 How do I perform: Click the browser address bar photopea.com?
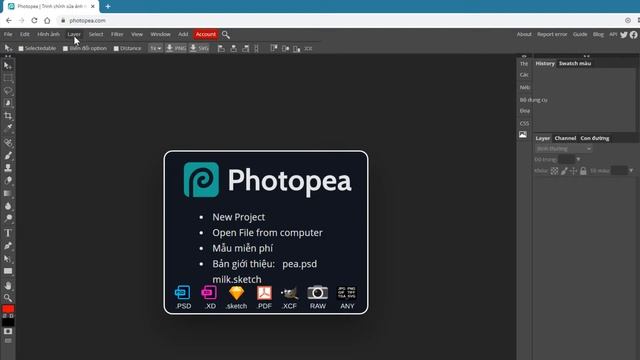click(87, 20)
